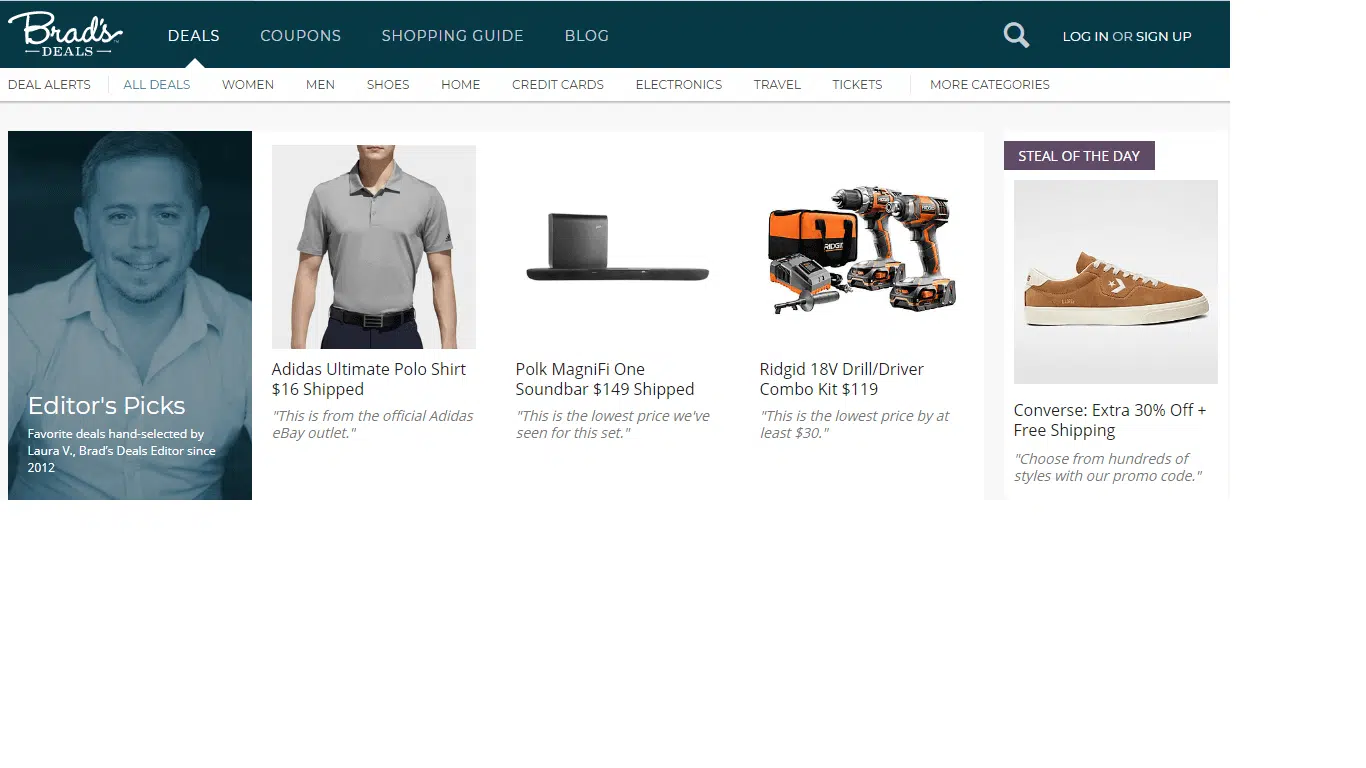The image size is (1366, 768).
Task: Click the Steal of the Day label
Action: 1079,156
